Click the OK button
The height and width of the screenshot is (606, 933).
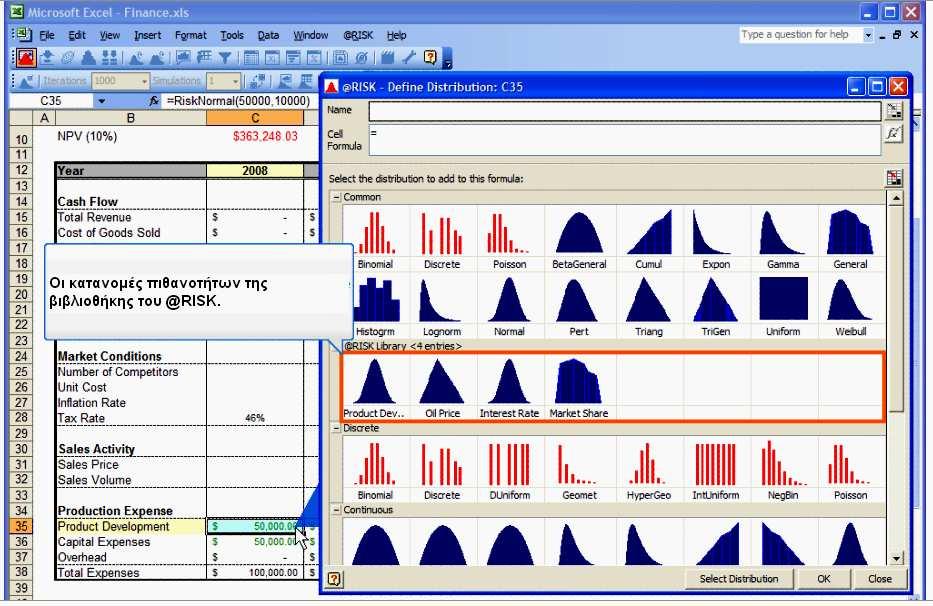pyautogui.click(x=824, y=579)
